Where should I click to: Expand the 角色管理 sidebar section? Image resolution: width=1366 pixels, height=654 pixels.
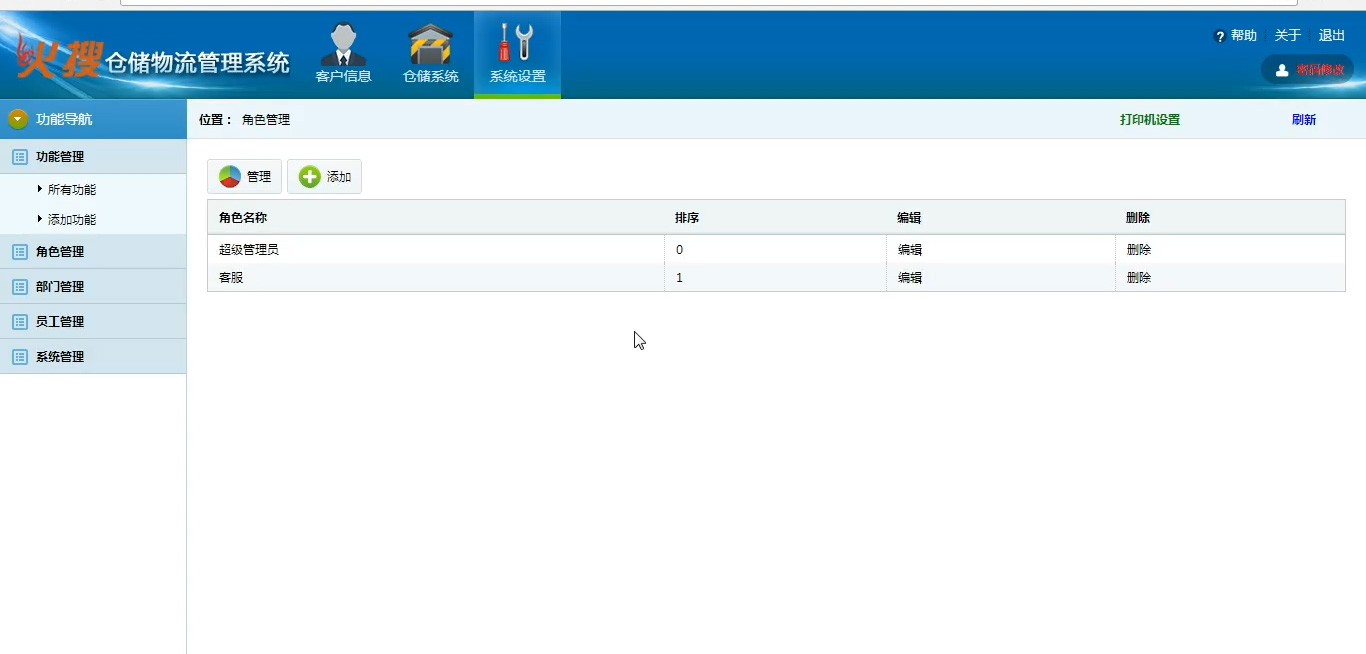pyautogui.click(x=60, y=252)
